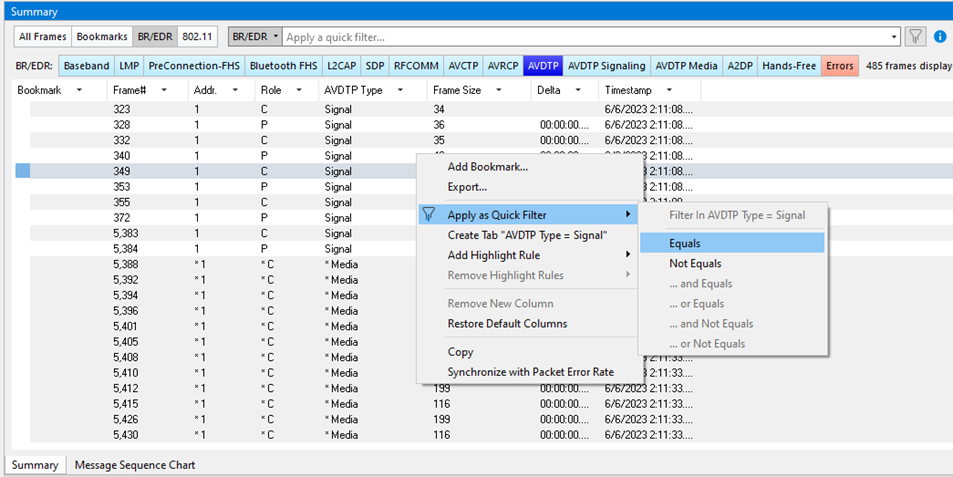Switch to the Message Sequence Chart tab
953x477 pixels.
135,465
